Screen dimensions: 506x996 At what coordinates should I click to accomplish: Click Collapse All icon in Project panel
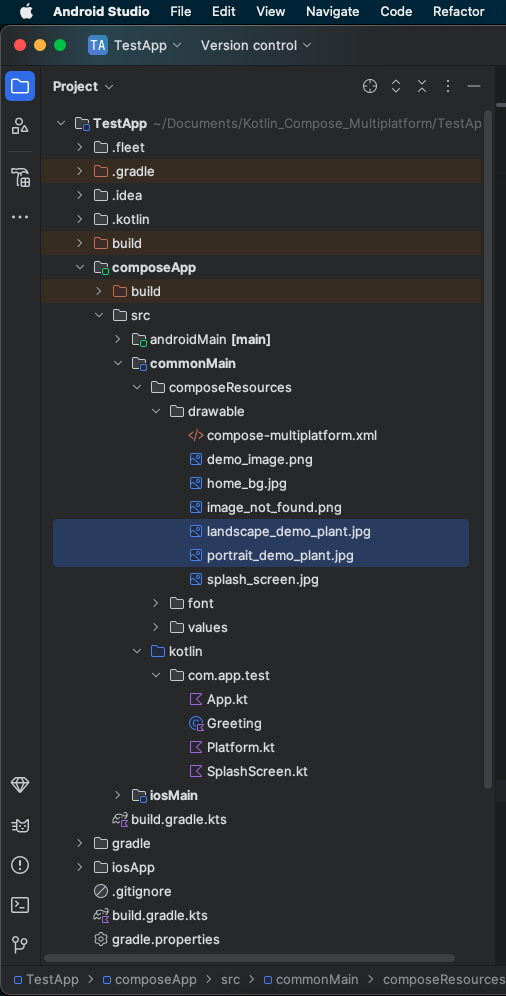coord(422,86)
